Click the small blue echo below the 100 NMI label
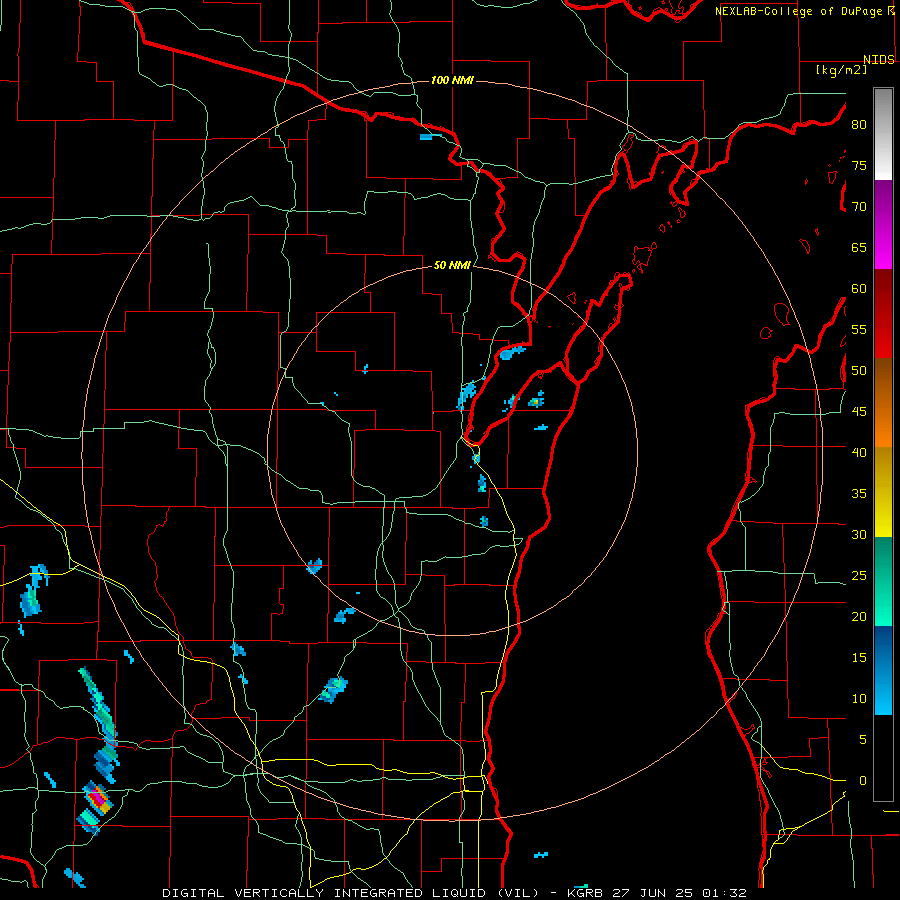Image resolution: width=900 pixels, height=900 pixels. click(x=430, y=137)
